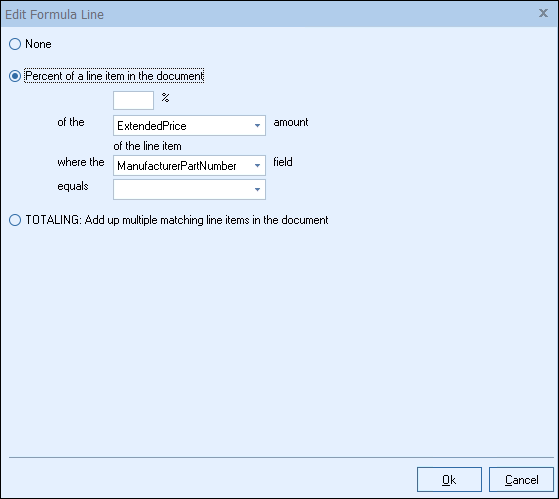
Task: Expand the ManufacturerPartNumber dropdown arrow
Action: (x=257, y=165)
